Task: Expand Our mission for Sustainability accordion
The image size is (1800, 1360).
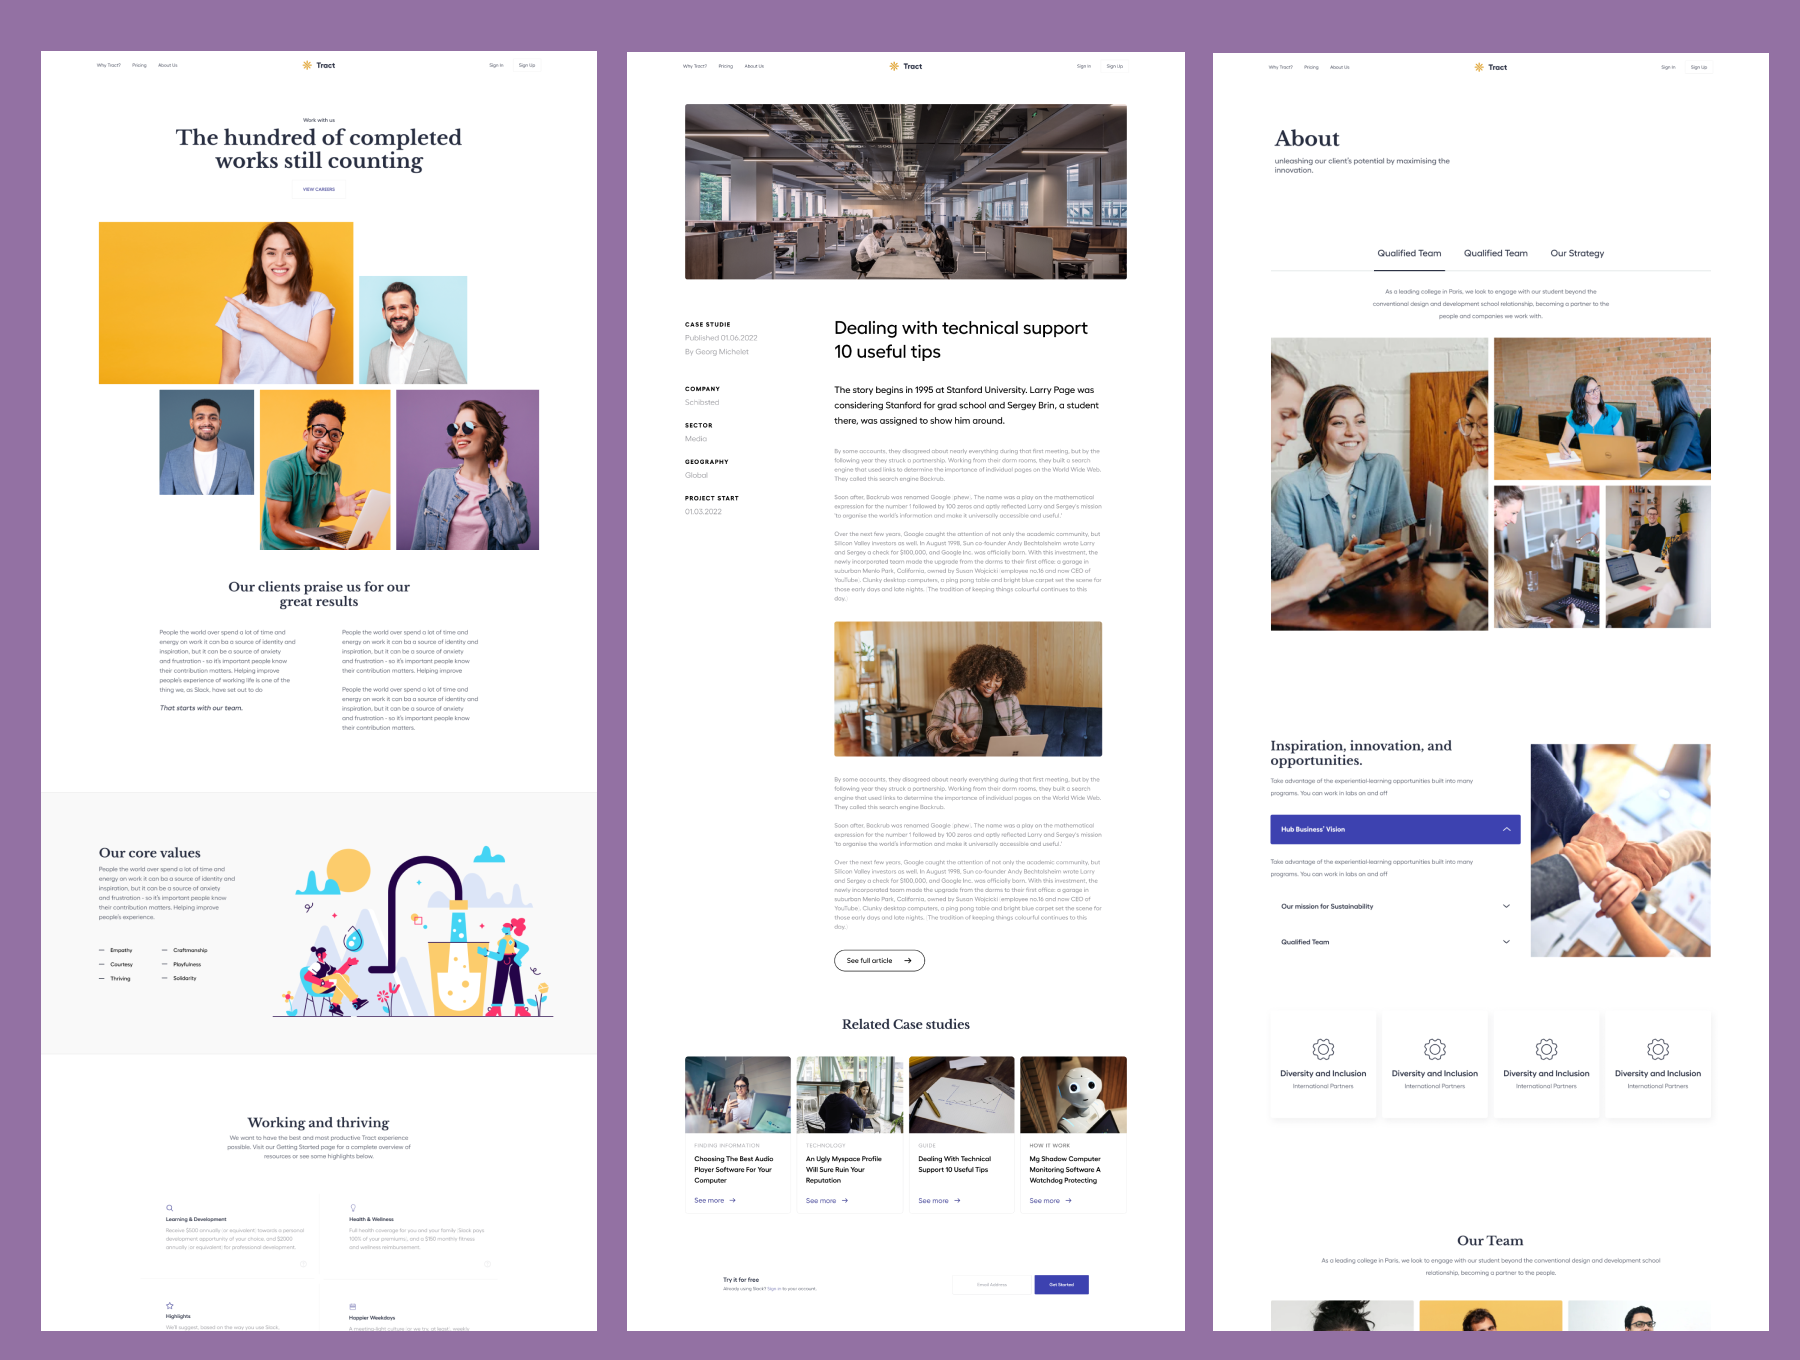Action: 1506,907
